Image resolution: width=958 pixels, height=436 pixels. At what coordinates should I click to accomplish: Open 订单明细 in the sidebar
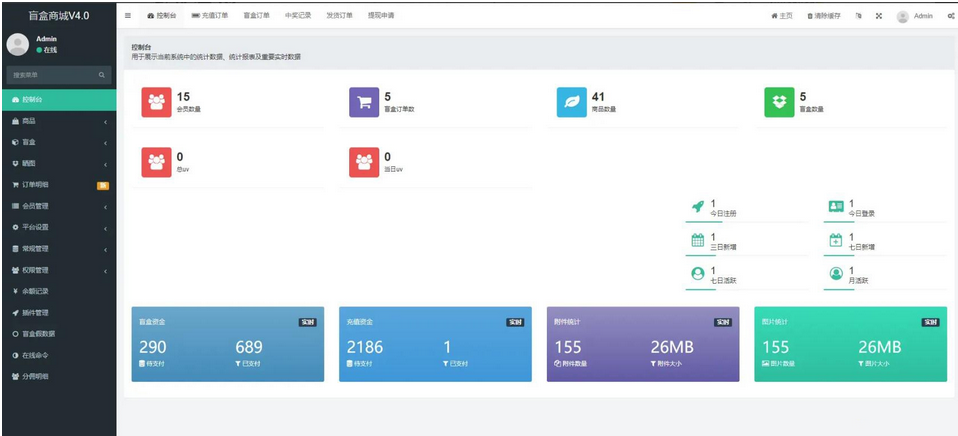(x=59, y=185)
